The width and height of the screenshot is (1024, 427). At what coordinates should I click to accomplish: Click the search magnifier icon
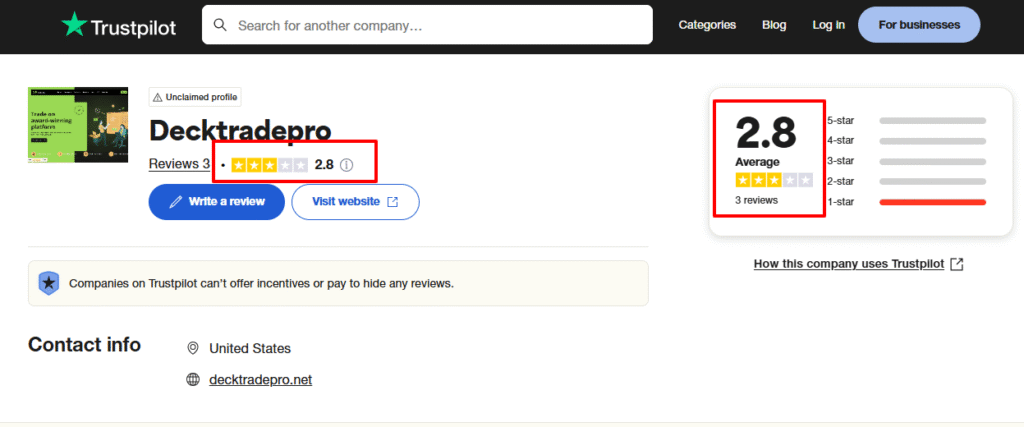221,25
